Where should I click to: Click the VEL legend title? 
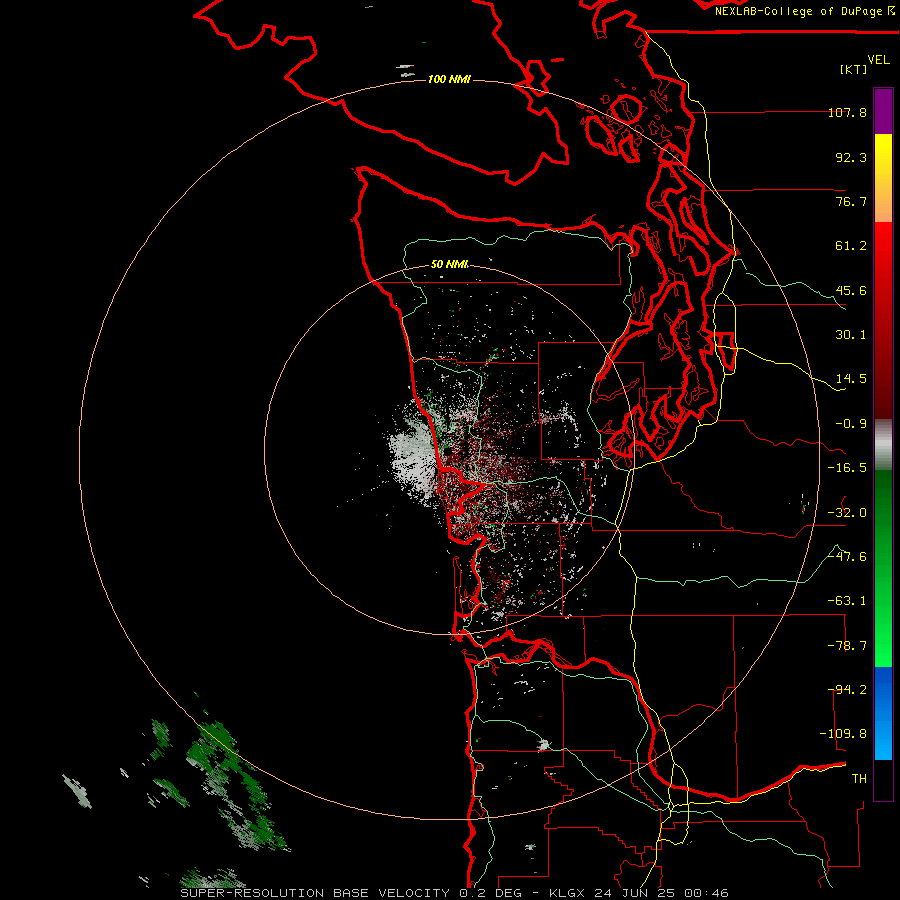(x=878, y=60)
